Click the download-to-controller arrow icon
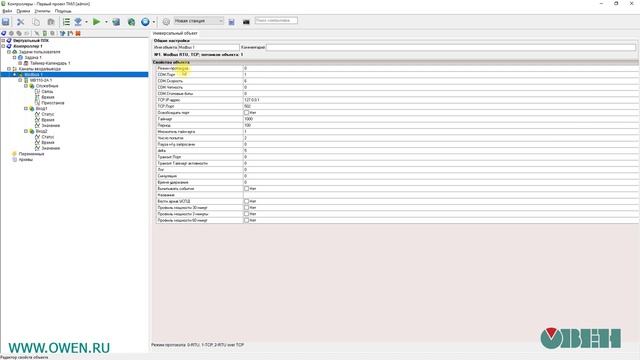This screenshot has width=640, height=360. (x=78, y=22)
